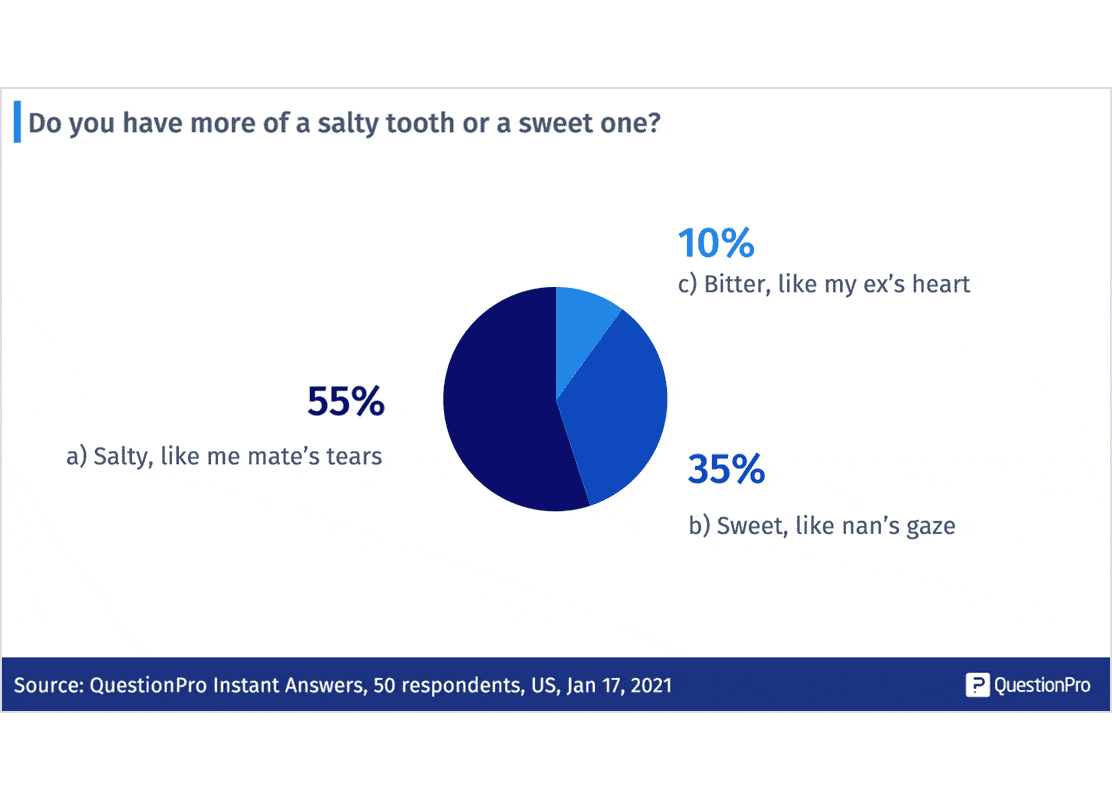The height and width of the screenshot is (800, 1112).
Task: Click the center of the pie chart
Action: pyautogui.click(x=555, y=399)
